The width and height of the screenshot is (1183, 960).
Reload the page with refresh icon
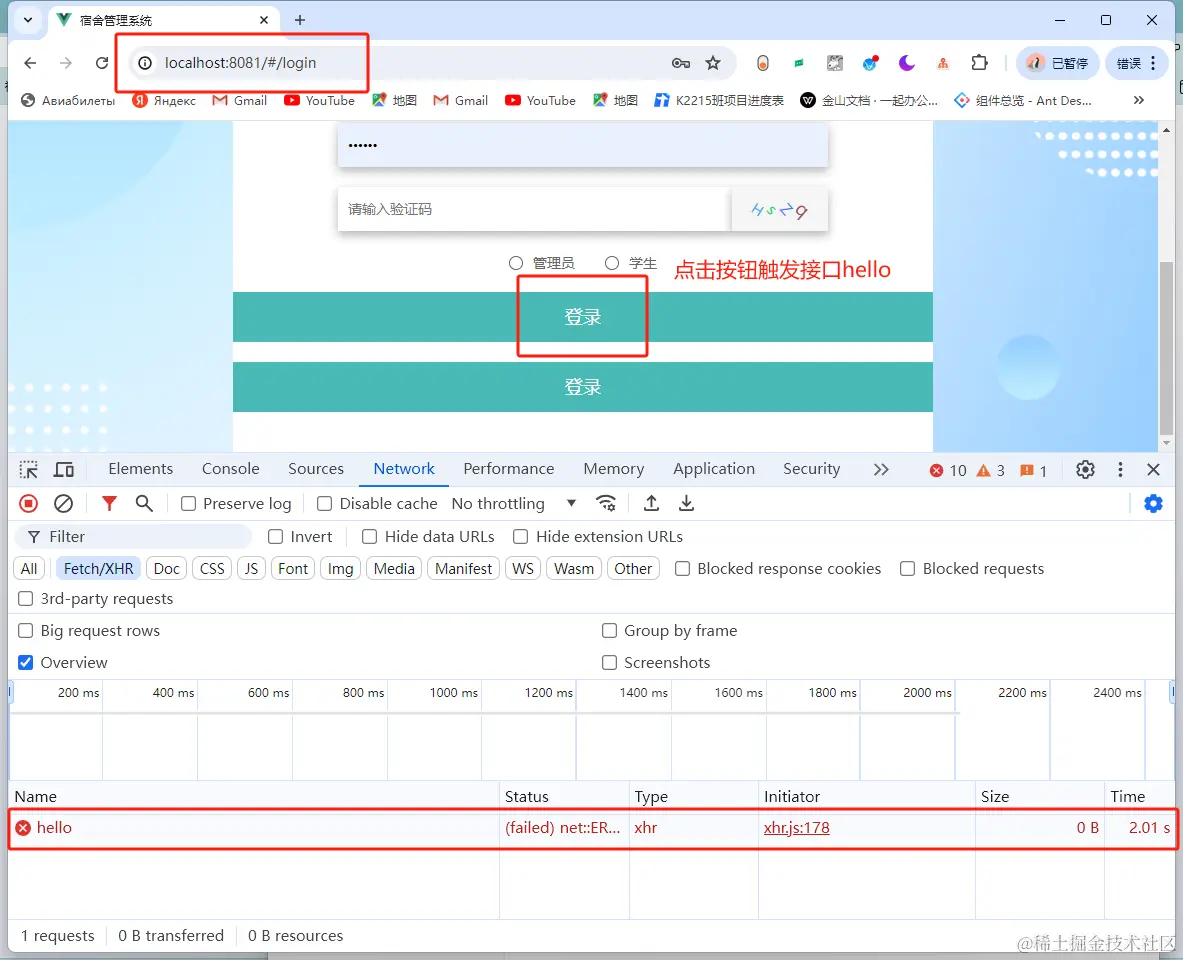click(102, 63)
